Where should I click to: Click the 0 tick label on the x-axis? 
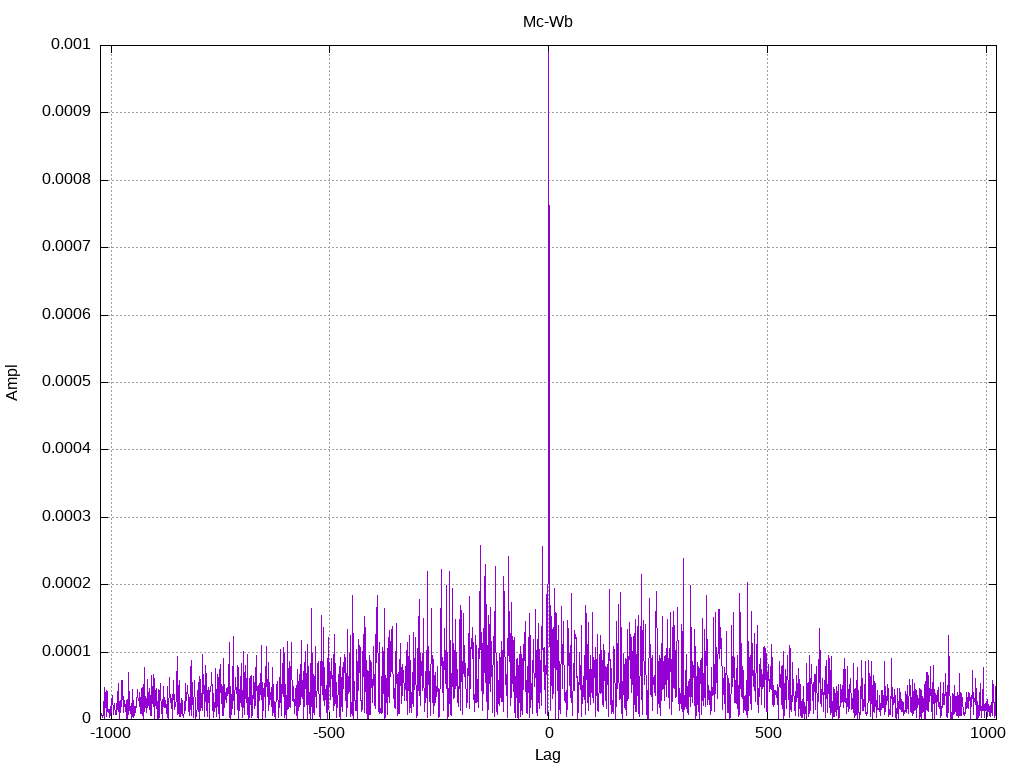548,734
